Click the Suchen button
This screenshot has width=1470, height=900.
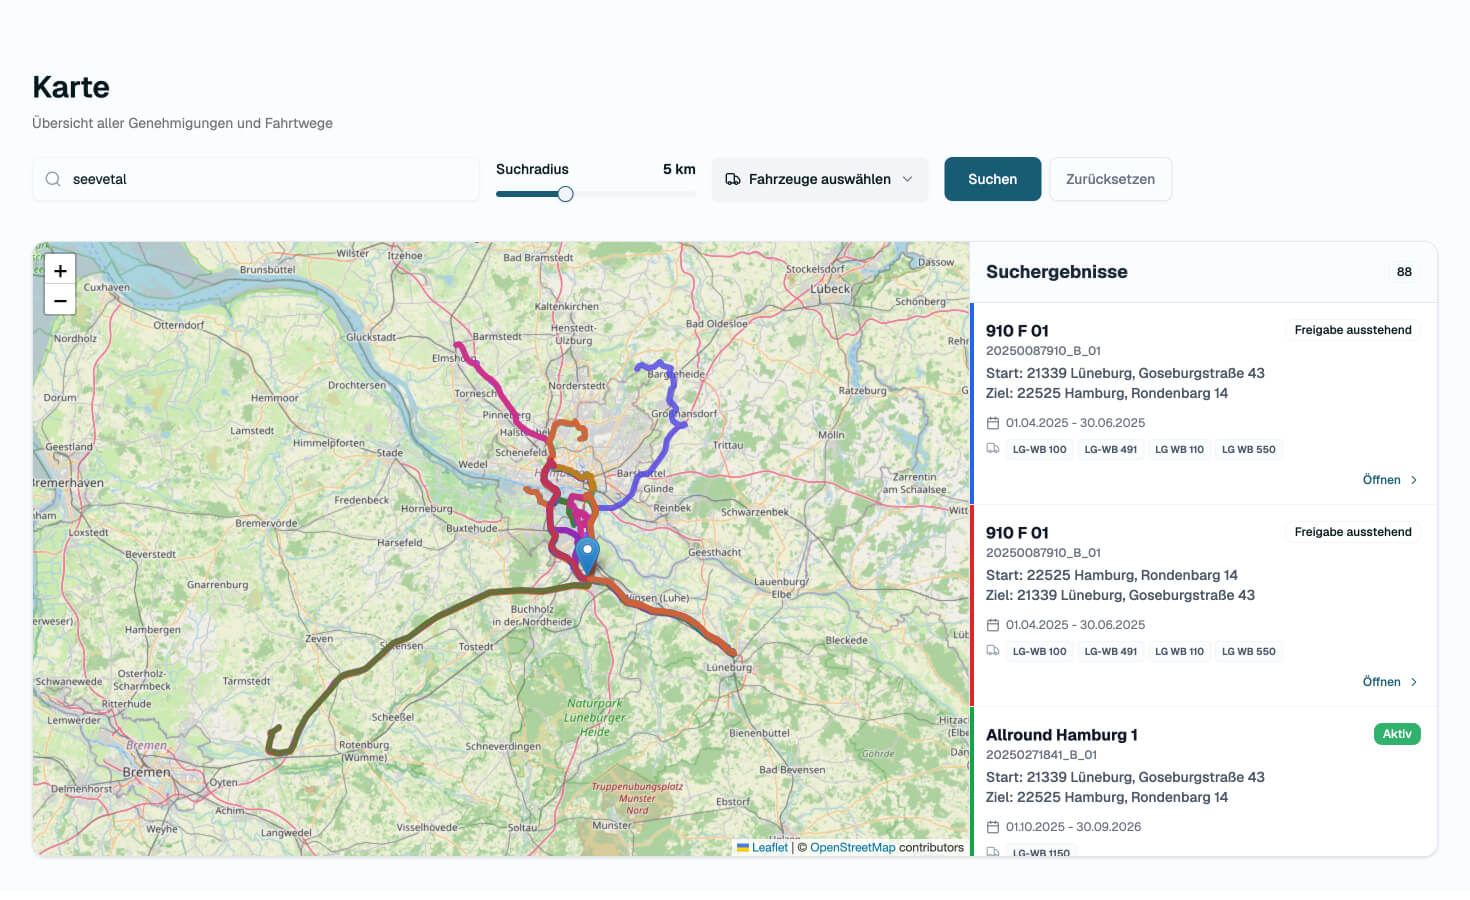pos(992,179)
